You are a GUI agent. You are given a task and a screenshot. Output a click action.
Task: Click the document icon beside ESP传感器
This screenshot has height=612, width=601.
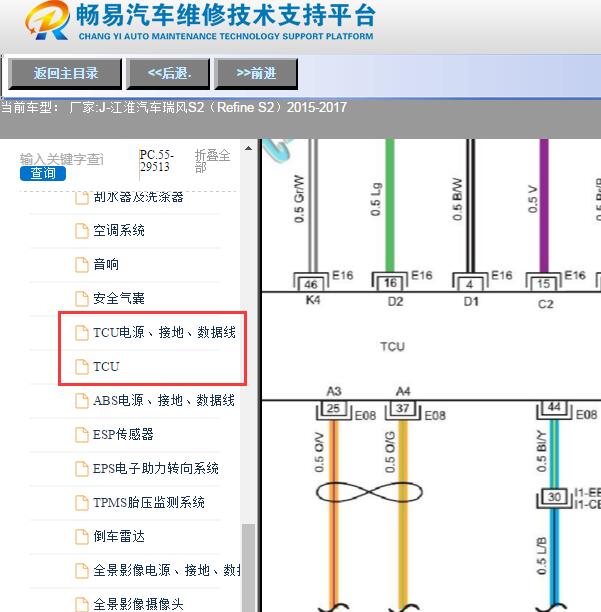pos(82,434)
